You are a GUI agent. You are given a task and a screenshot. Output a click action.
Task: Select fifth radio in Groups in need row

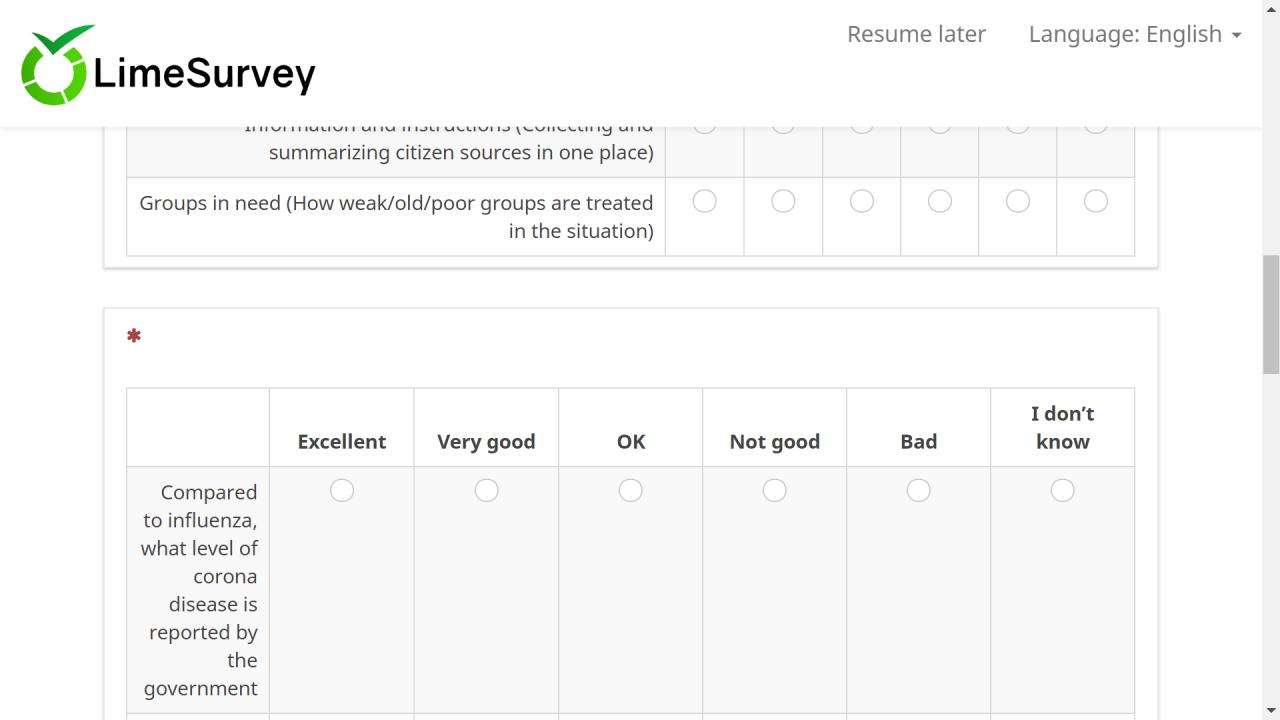click(x=1017, y=201)
